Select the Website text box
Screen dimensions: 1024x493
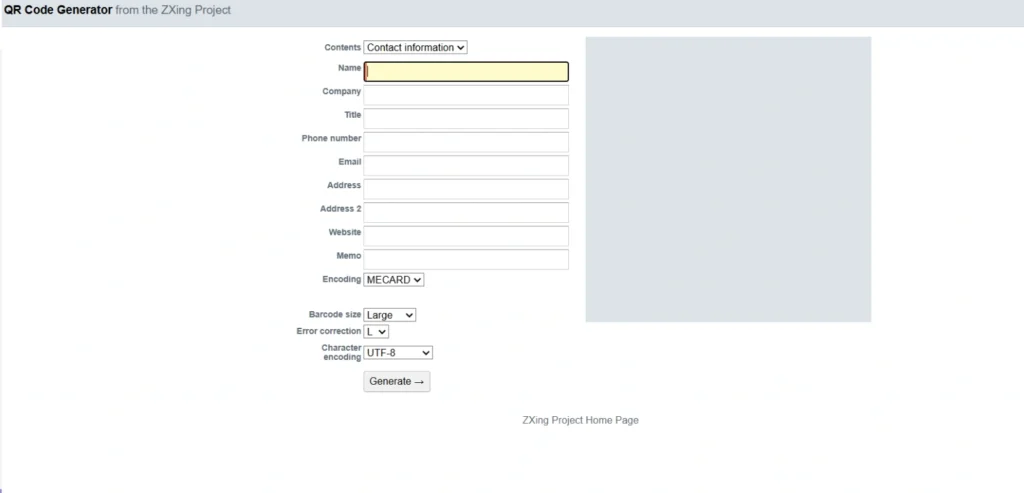(466, 236)
